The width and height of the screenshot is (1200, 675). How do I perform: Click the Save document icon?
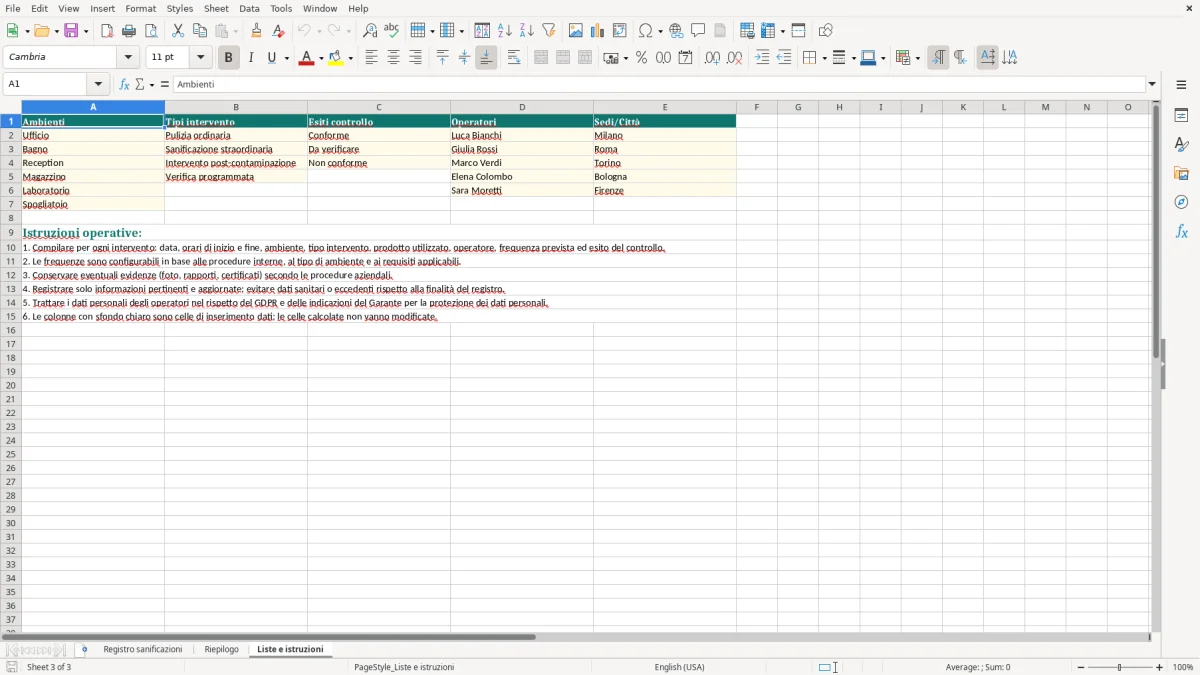71,31
